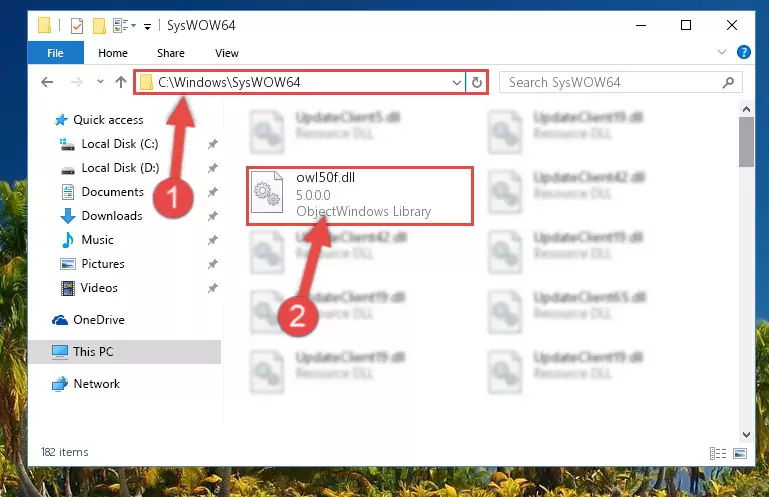Open Local Disk (C:) in the sidebar
Image resolution: width=769 pixels, height=497 pixels.
click(x=120, y=144)
